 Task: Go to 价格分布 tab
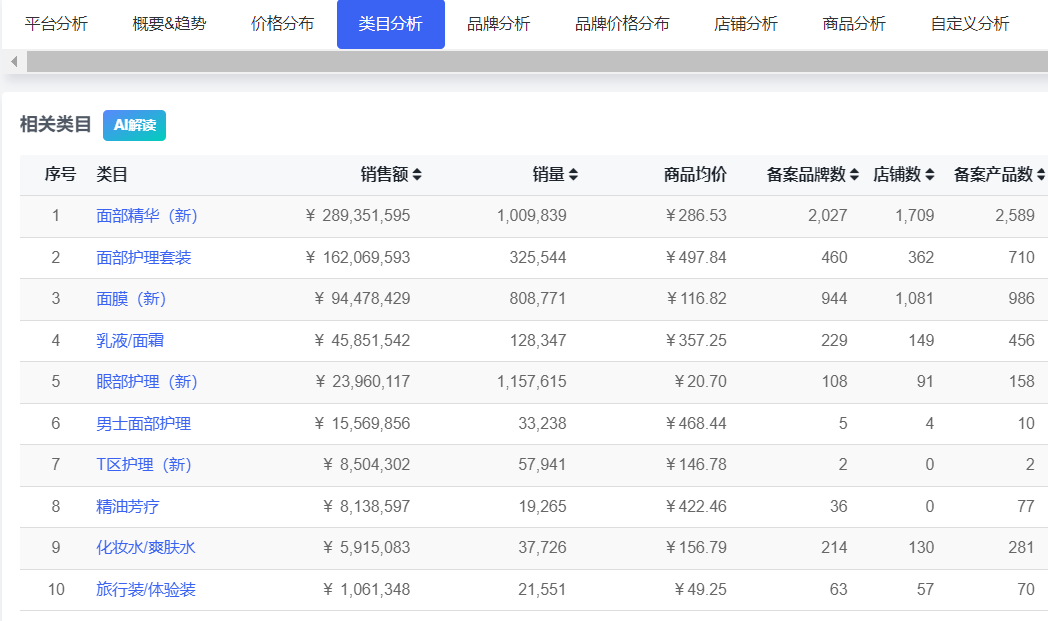(x=282, y=24)
